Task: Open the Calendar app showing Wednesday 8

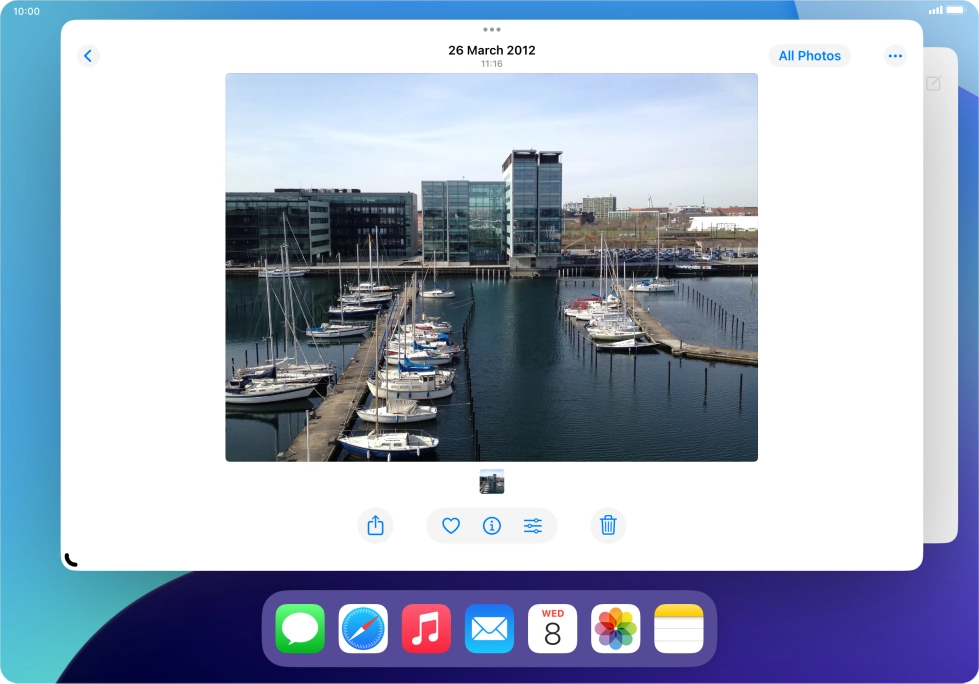Action: [x=553, y=628]
